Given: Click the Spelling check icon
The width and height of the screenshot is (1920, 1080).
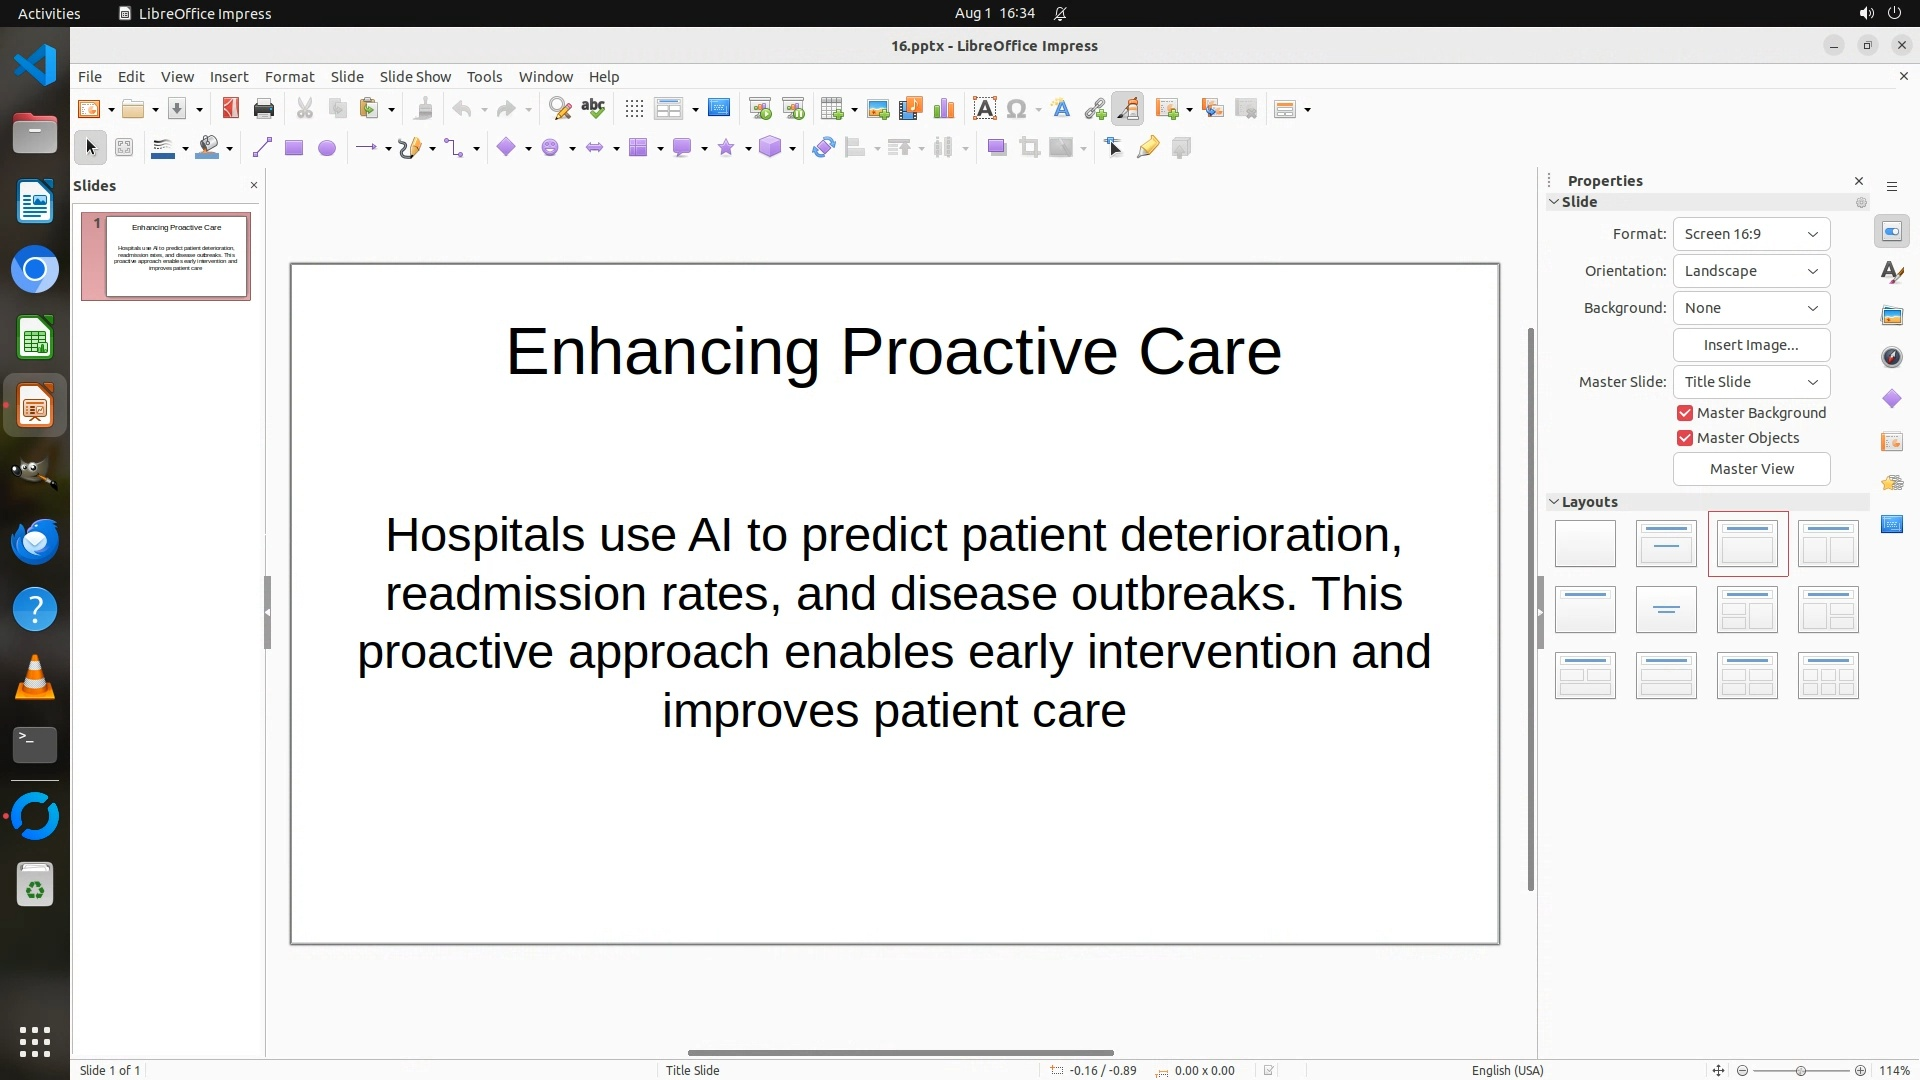Looking at the screenshot, I should (593, 109).
